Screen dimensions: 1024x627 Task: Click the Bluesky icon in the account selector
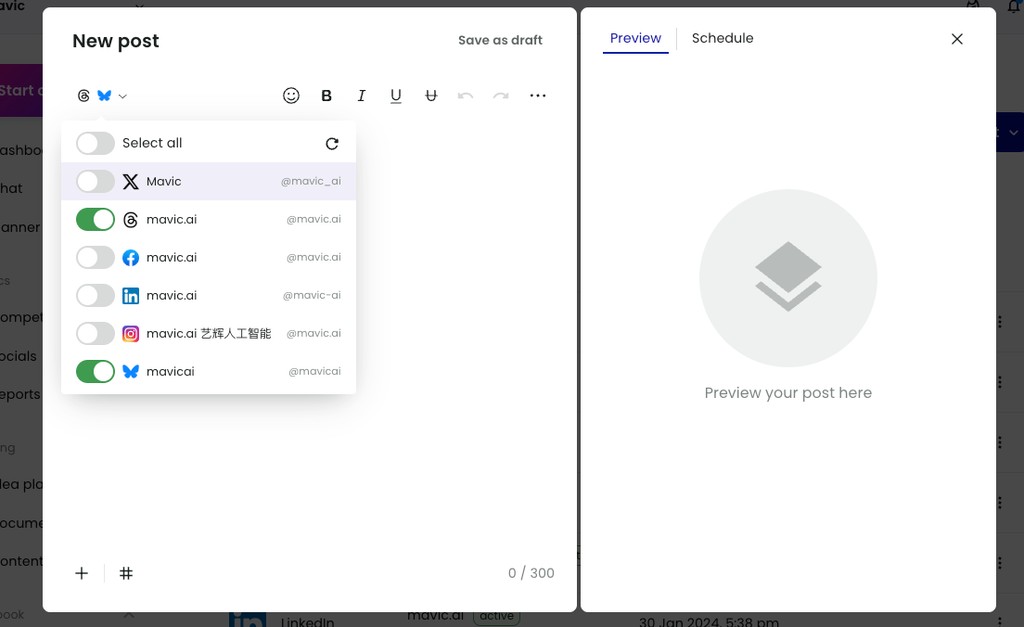click(104, 95)
